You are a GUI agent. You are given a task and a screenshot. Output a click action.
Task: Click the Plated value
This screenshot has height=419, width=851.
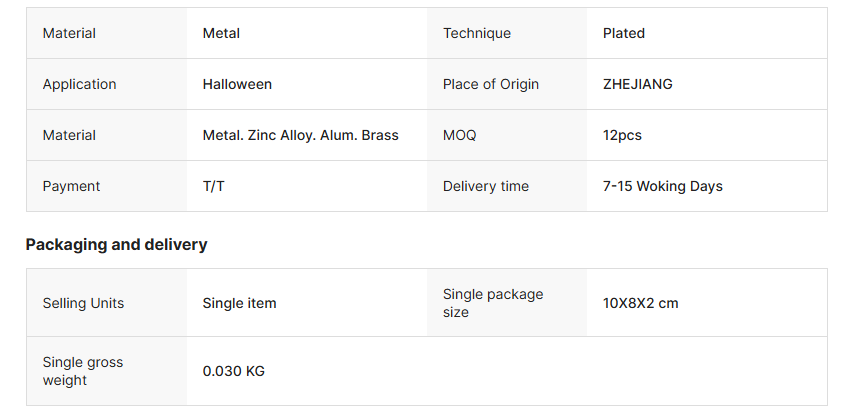(x=624, y=33)
